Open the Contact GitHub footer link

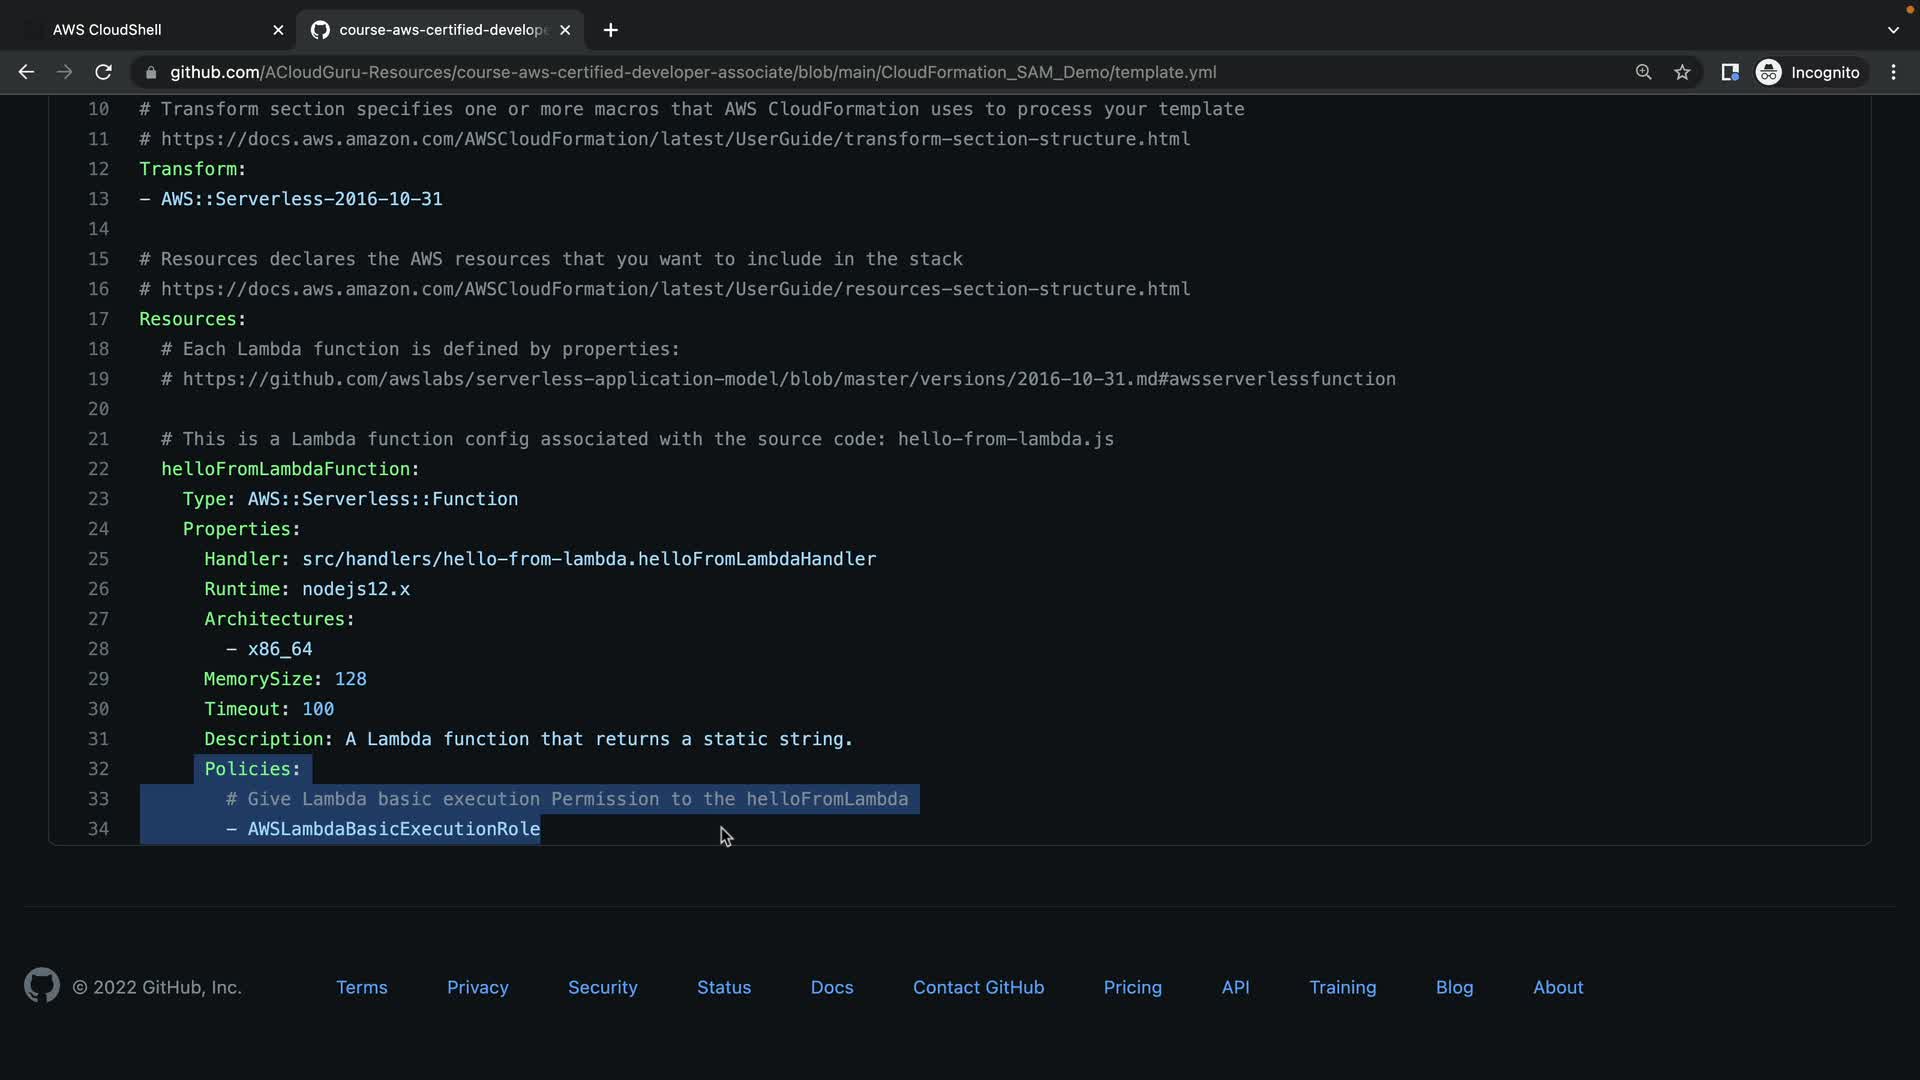point(978,987)
